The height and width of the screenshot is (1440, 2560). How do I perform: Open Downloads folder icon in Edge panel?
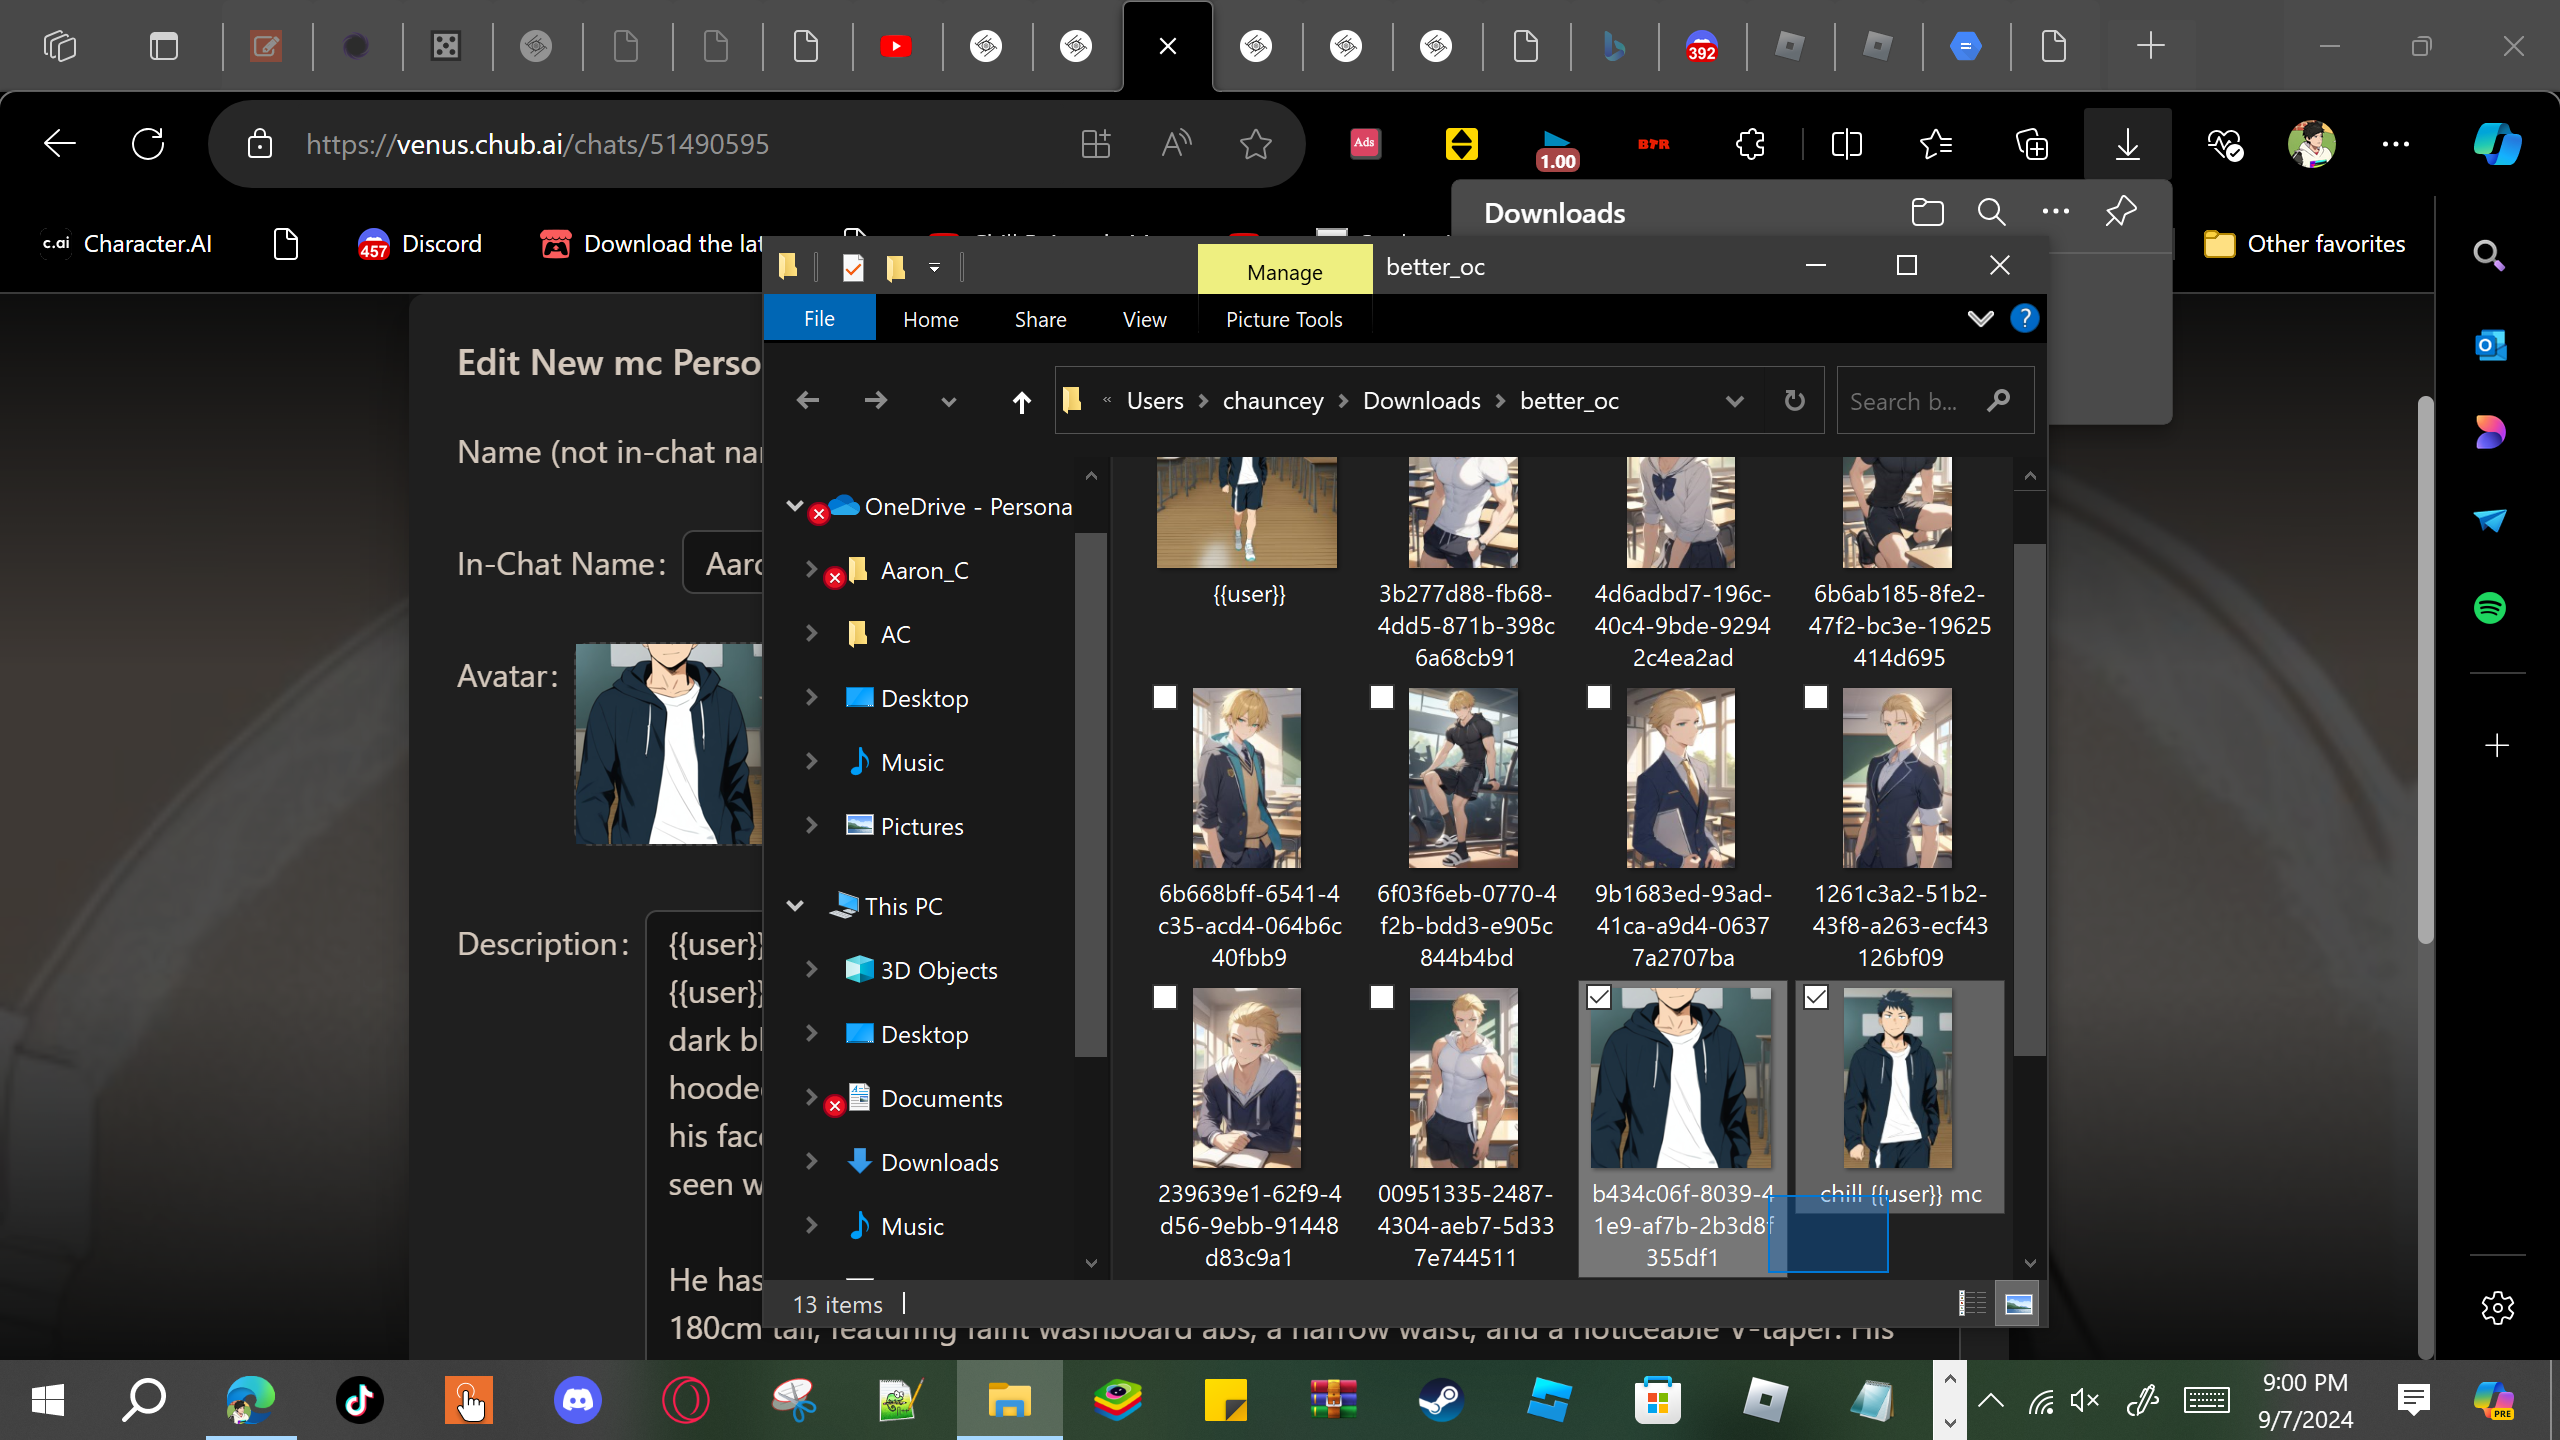tap(1927, 212)
